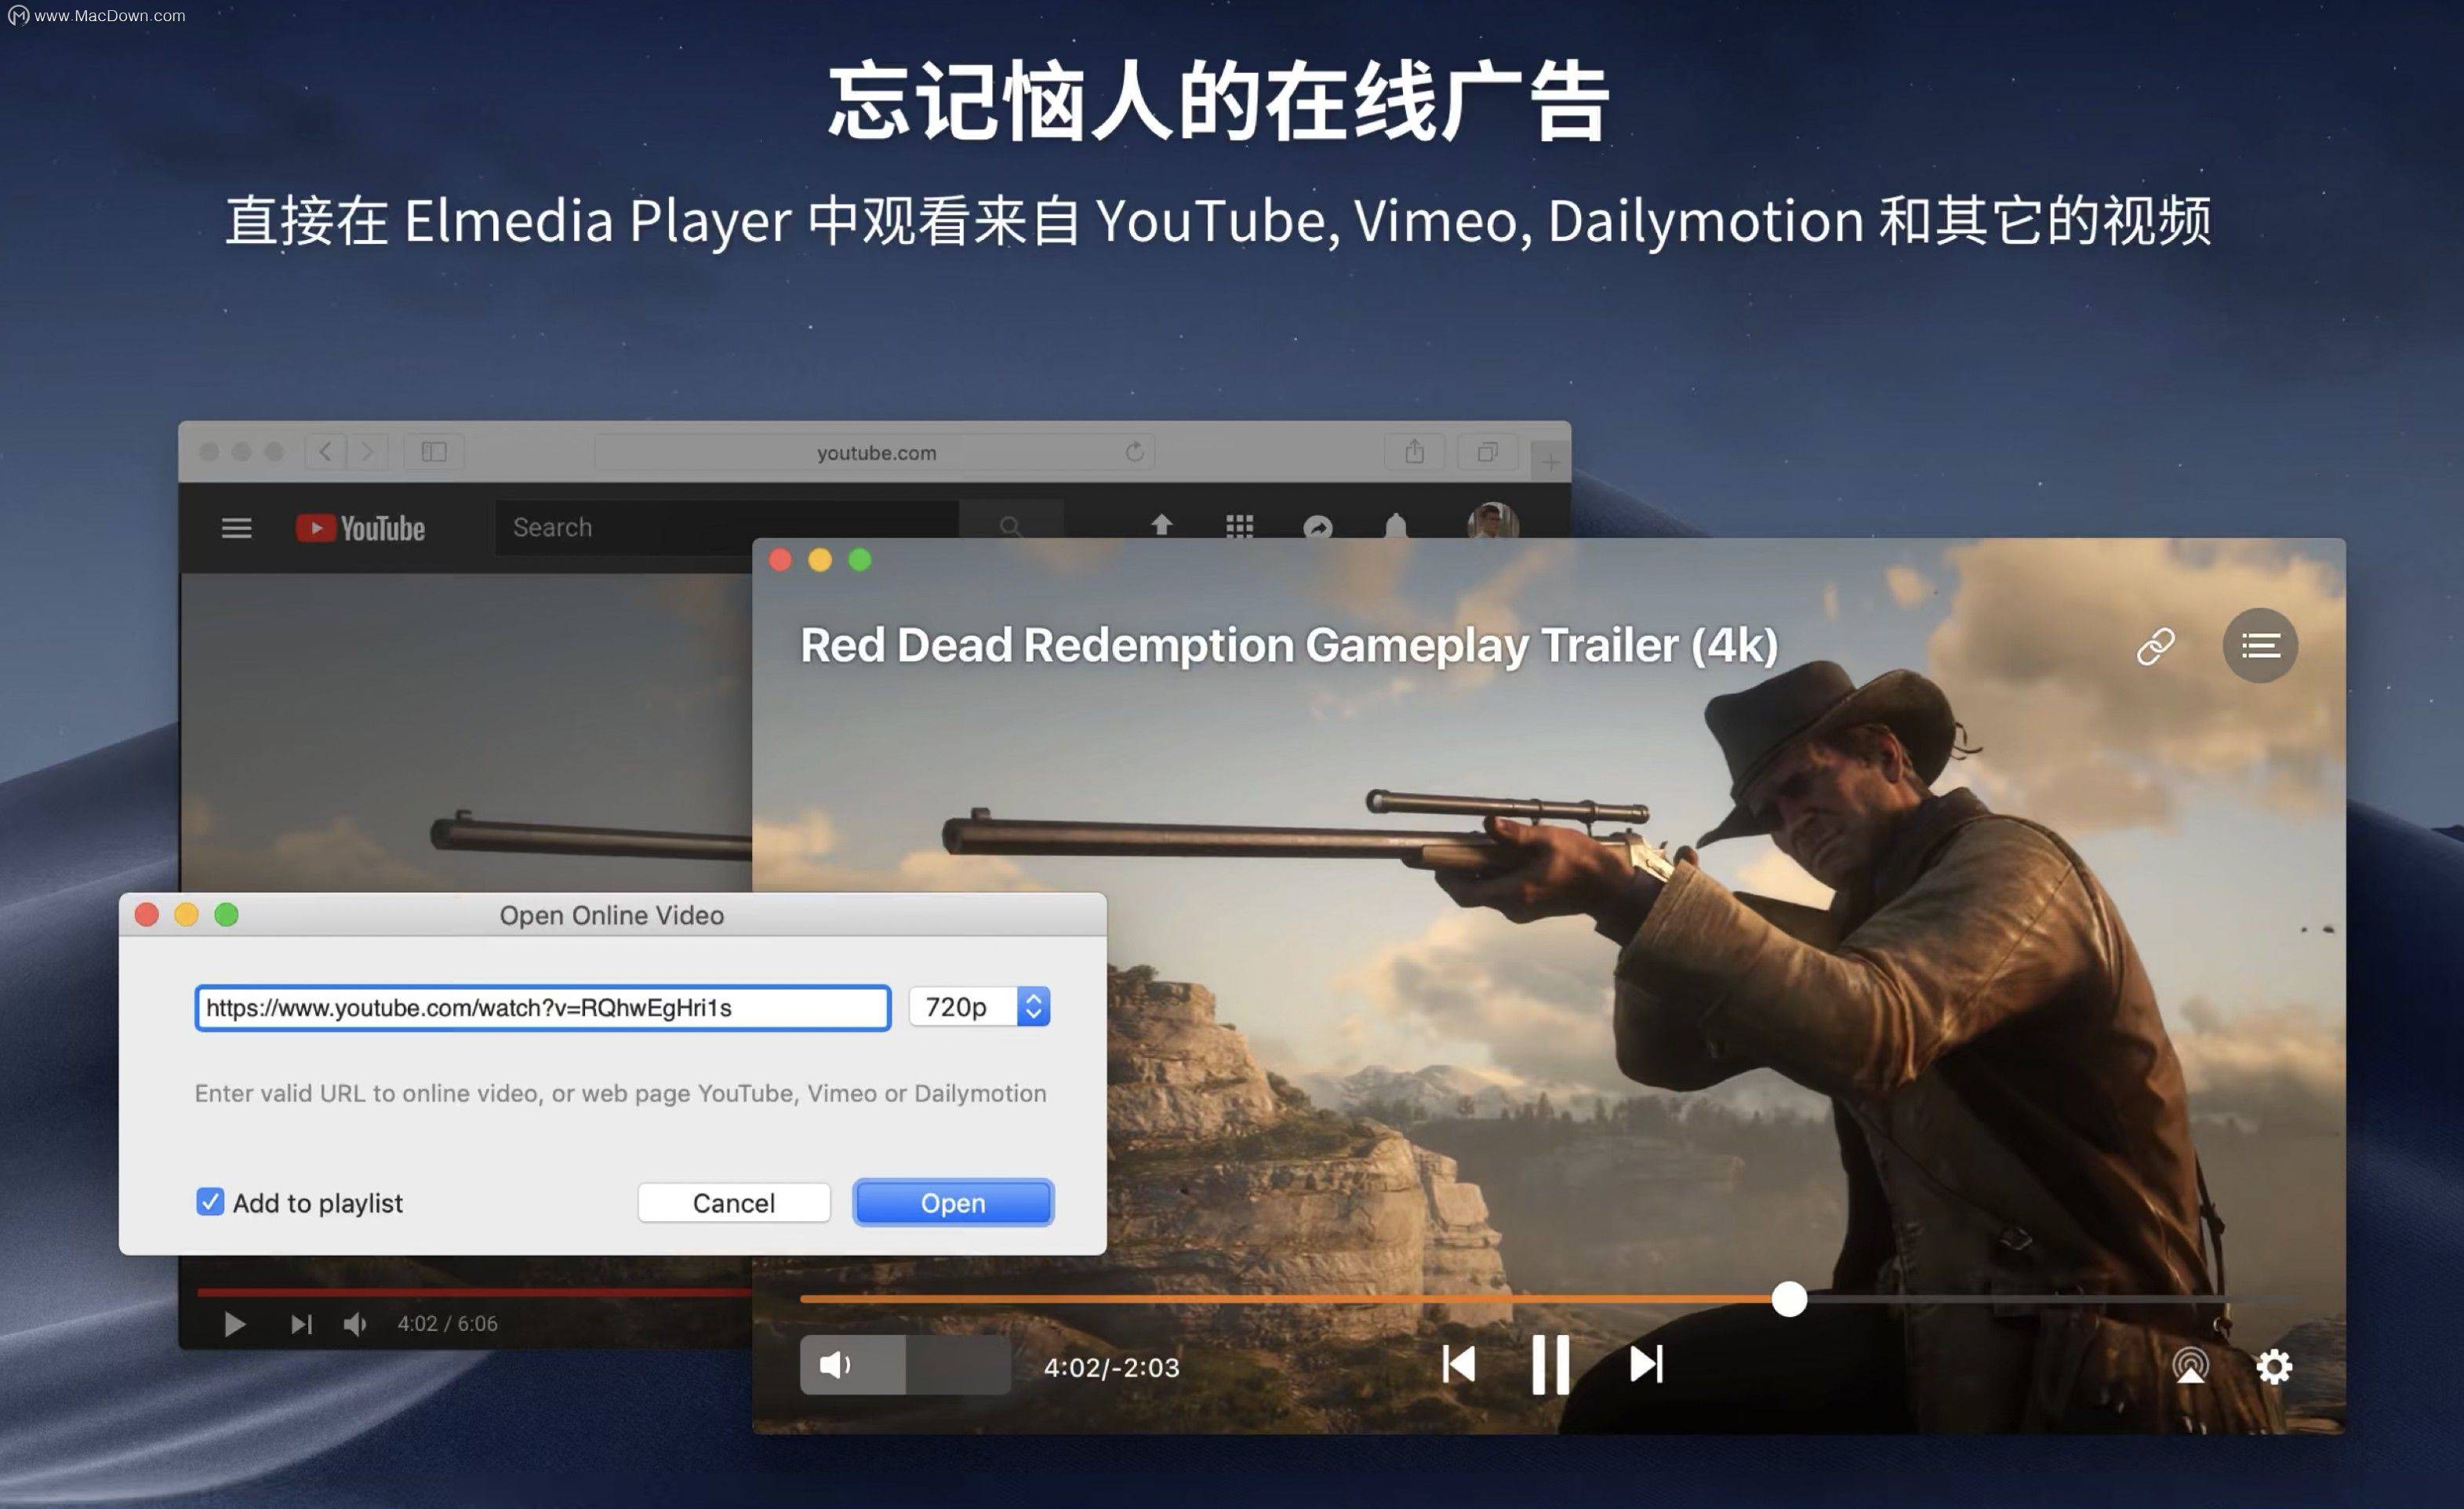This screenshot has width=2464, height=1509.
Task: Click the YouTube search magnifier button
Action: click(1010, 526)
